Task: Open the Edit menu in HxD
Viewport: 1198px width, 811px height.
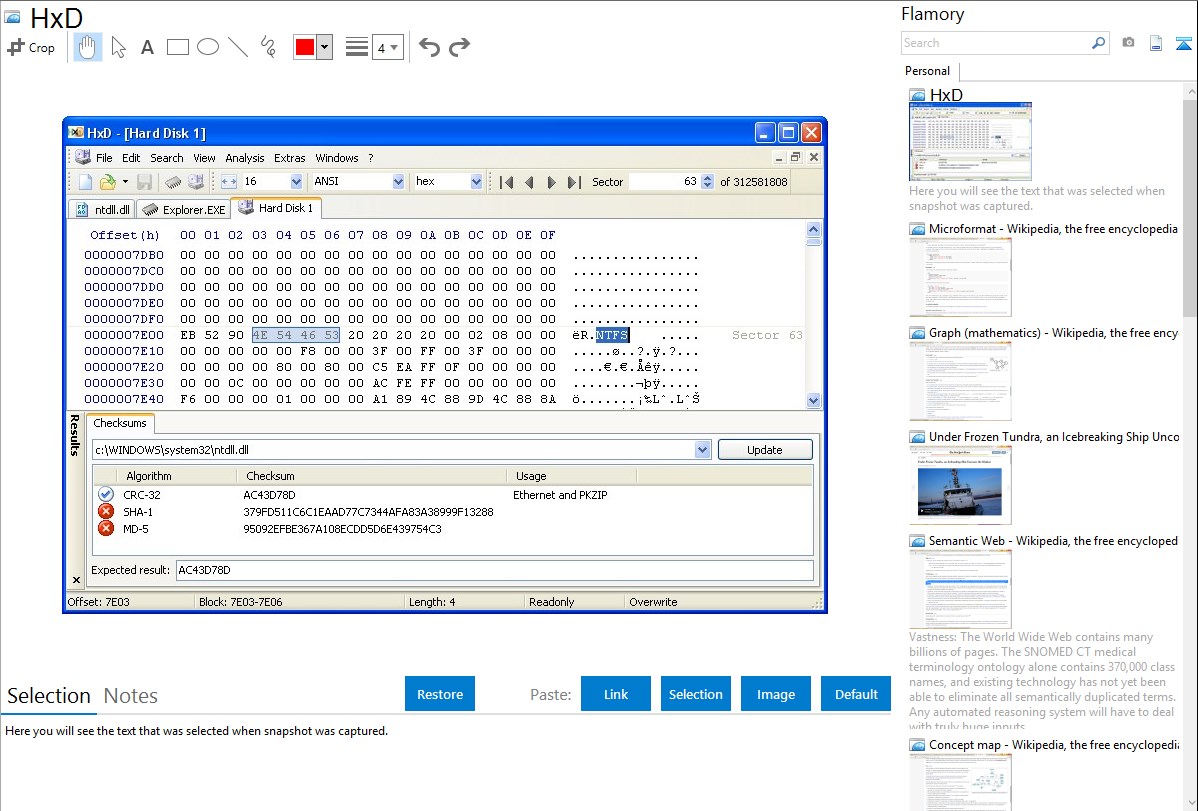Action: tap(131, 158)
